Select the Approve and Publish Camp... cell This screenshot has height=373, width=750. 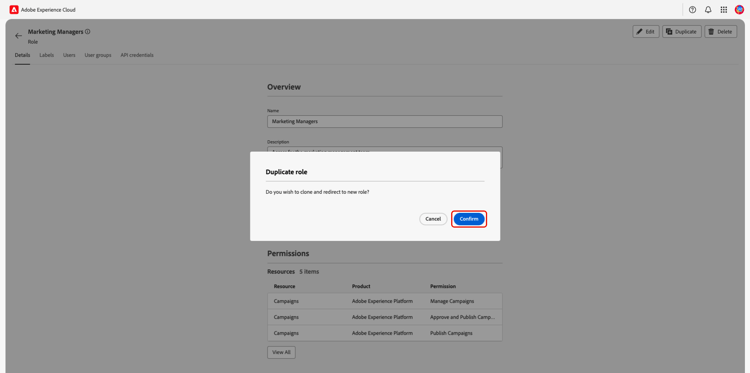pyautogui.click(x=463, y=317)
